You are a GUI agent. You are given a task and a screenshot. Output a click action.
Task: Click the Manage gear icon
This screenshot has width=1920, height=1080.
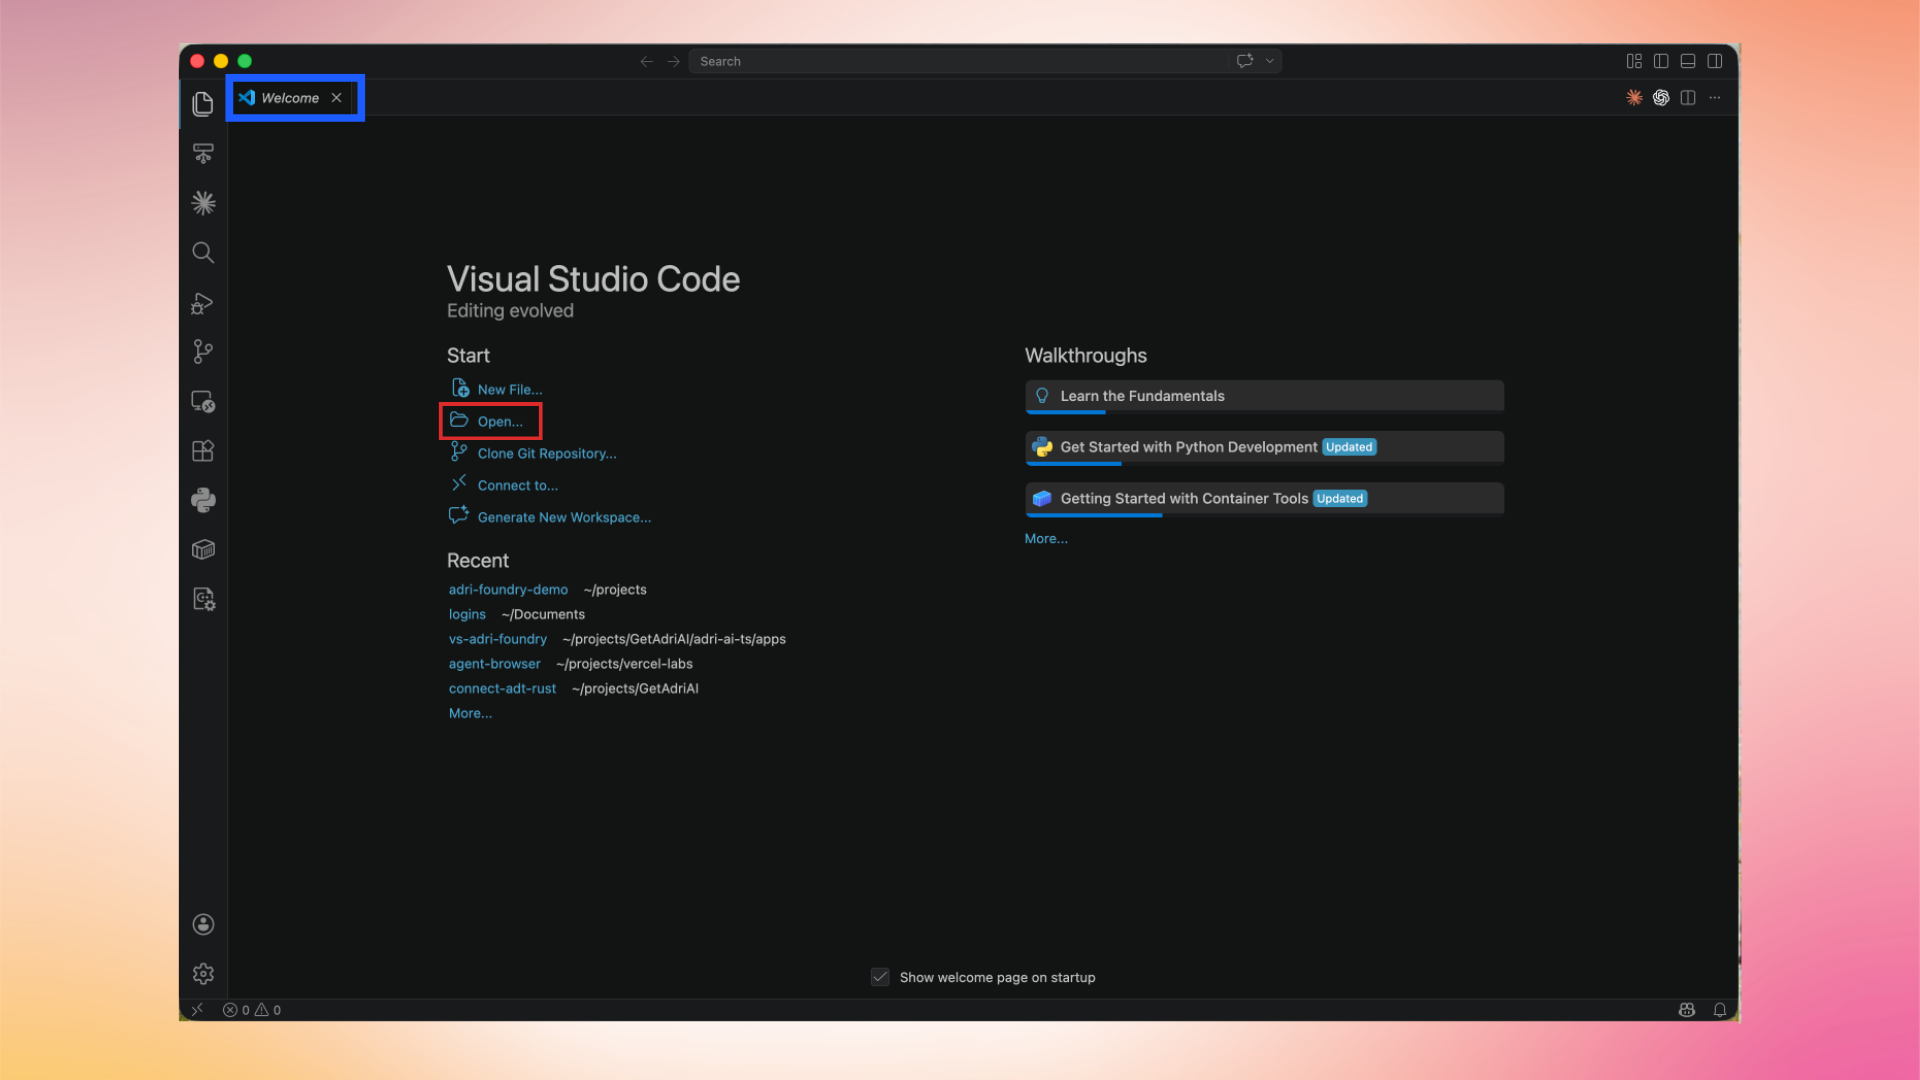pos(203,974)
